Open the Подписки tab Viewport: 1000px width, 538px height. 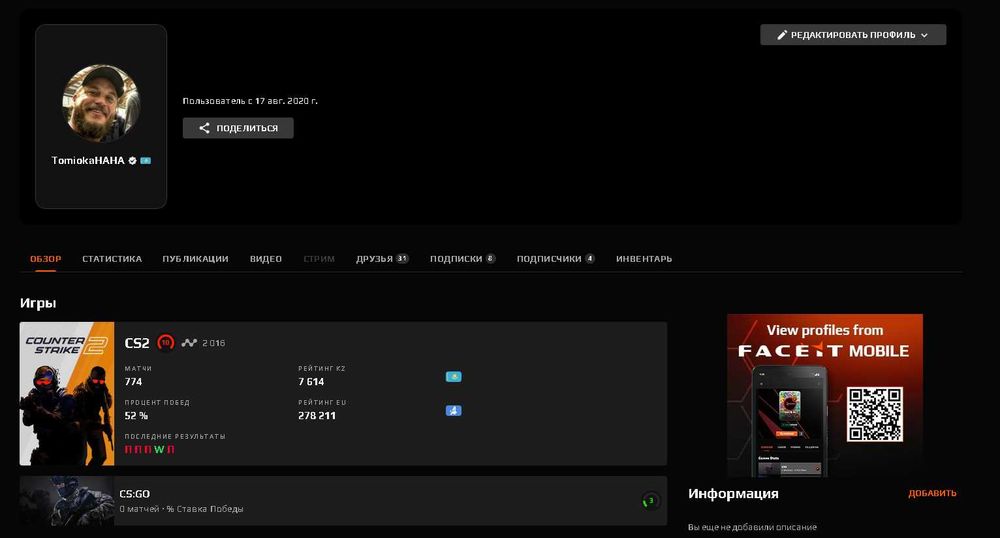pos(462,259)
